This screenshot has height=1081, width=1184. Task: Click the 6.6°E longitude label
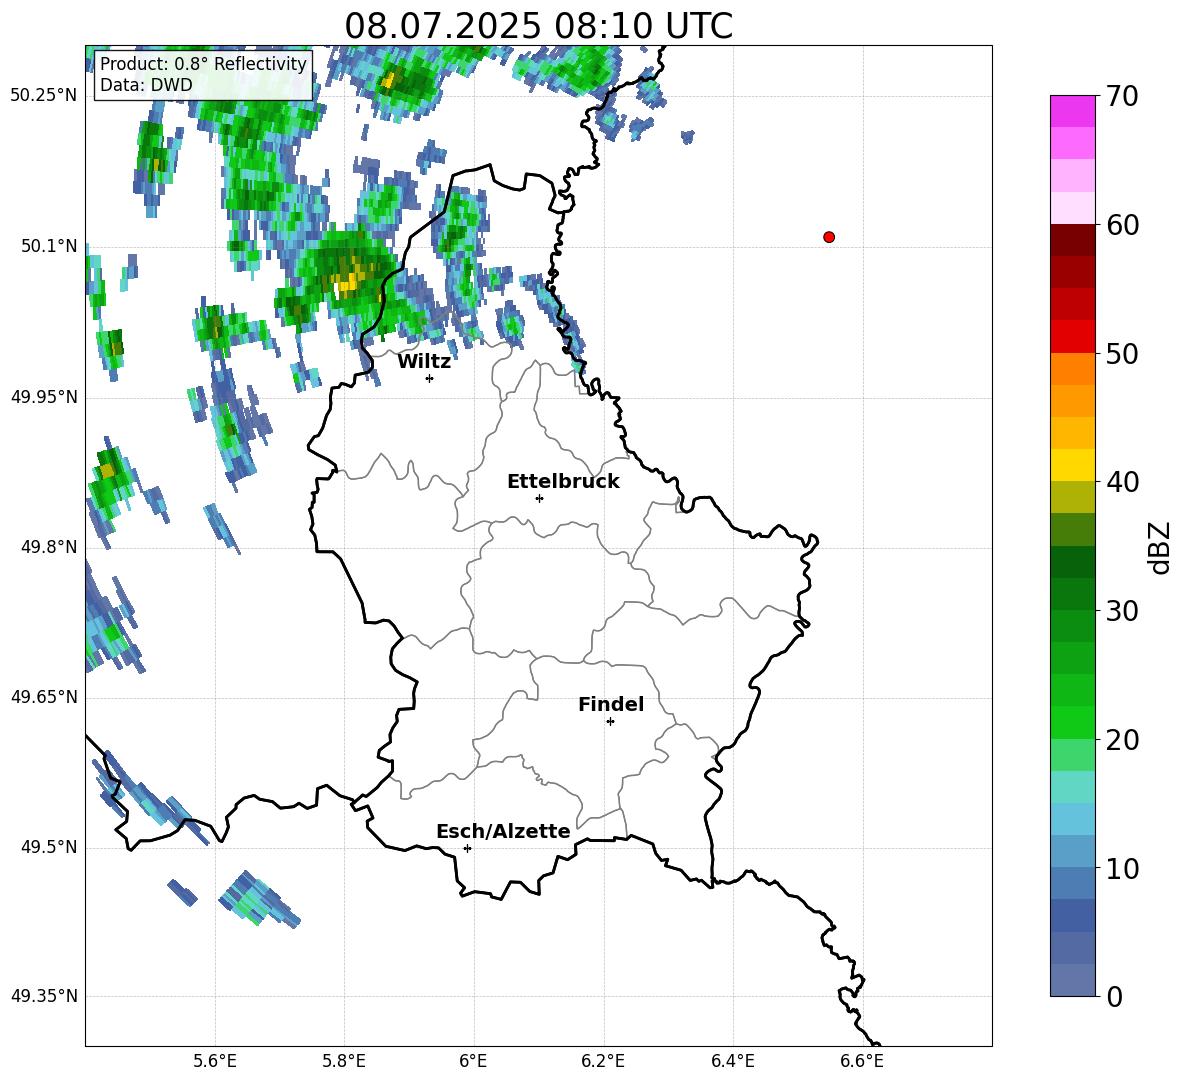(x=862, y=1061)
